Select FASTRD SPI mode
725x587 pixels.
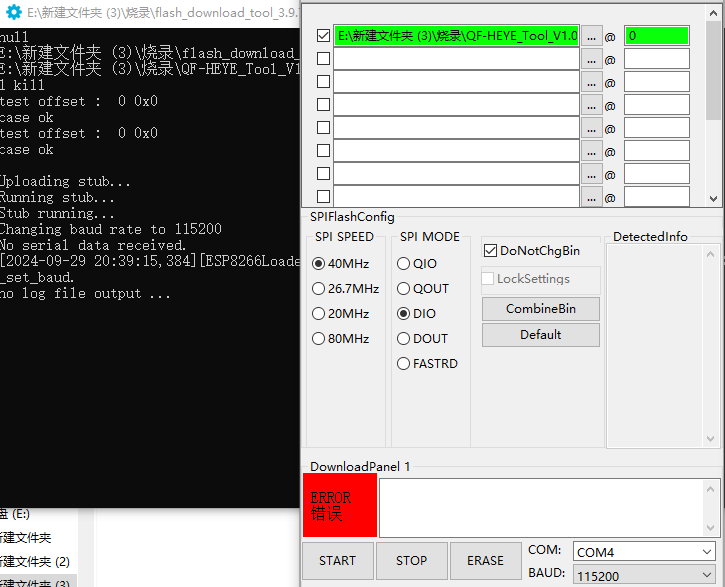(x=428, y=364)
